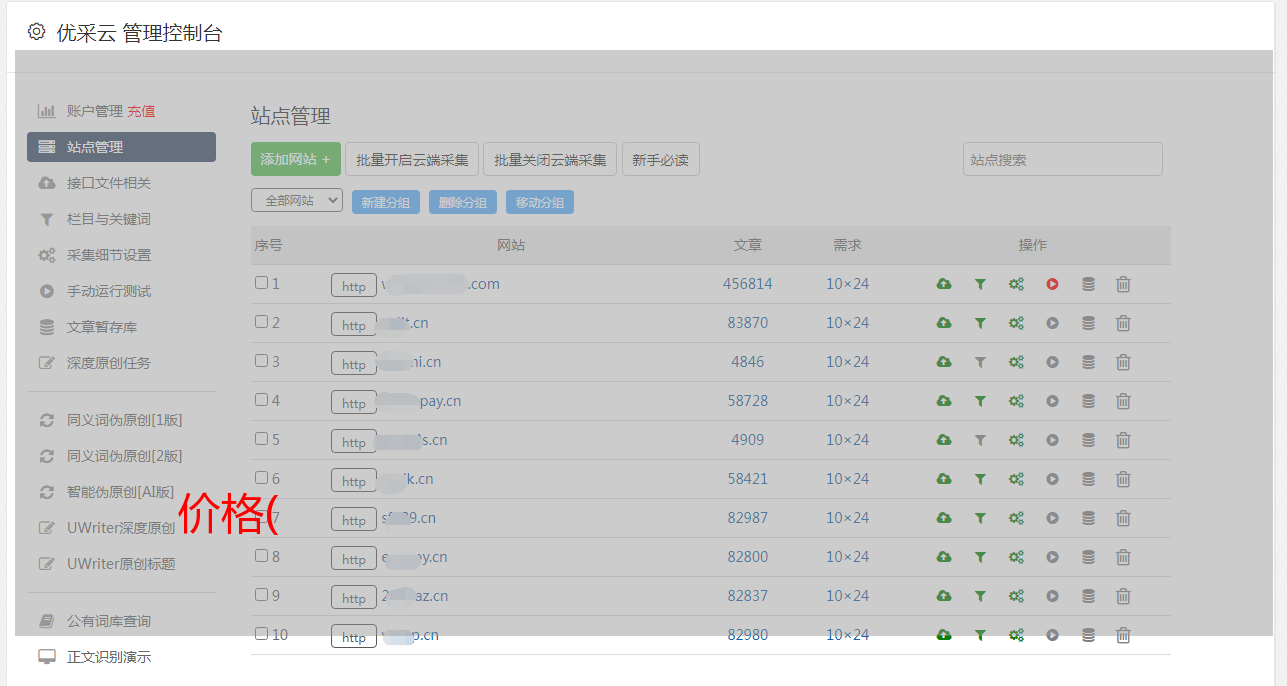Click the gray play icon in row 8
This screenshot has height=686, width=1287.
tap(1052, 557)
